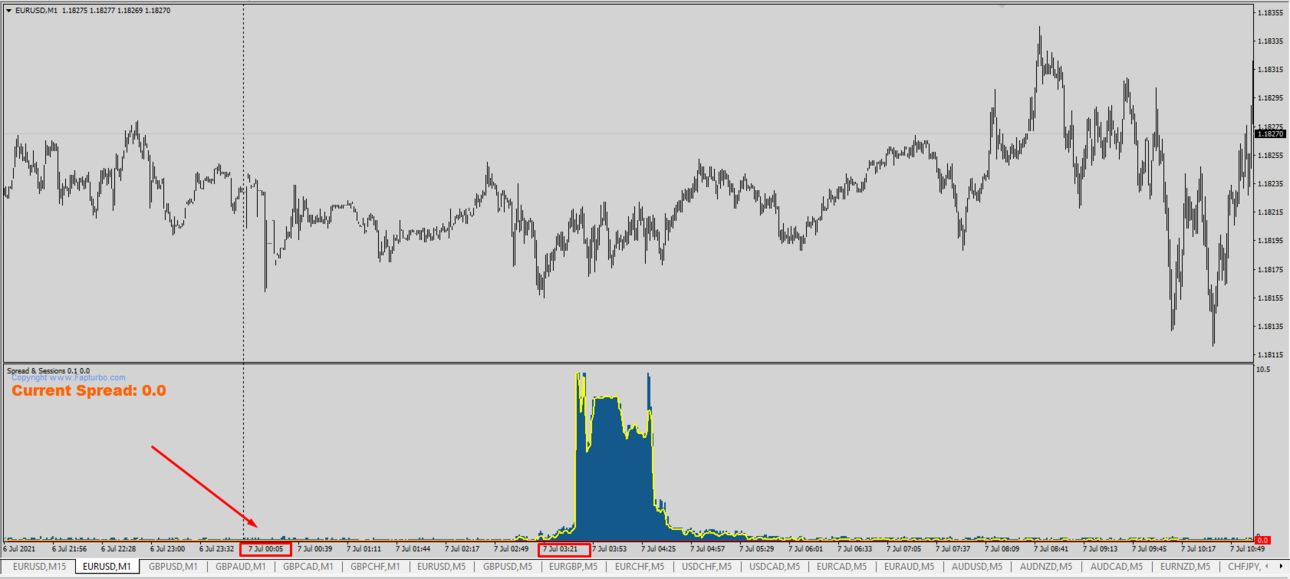
Task: Switch to the EURCHF,M5 tab
Action: pyautogui.click(x=640, y=567)
